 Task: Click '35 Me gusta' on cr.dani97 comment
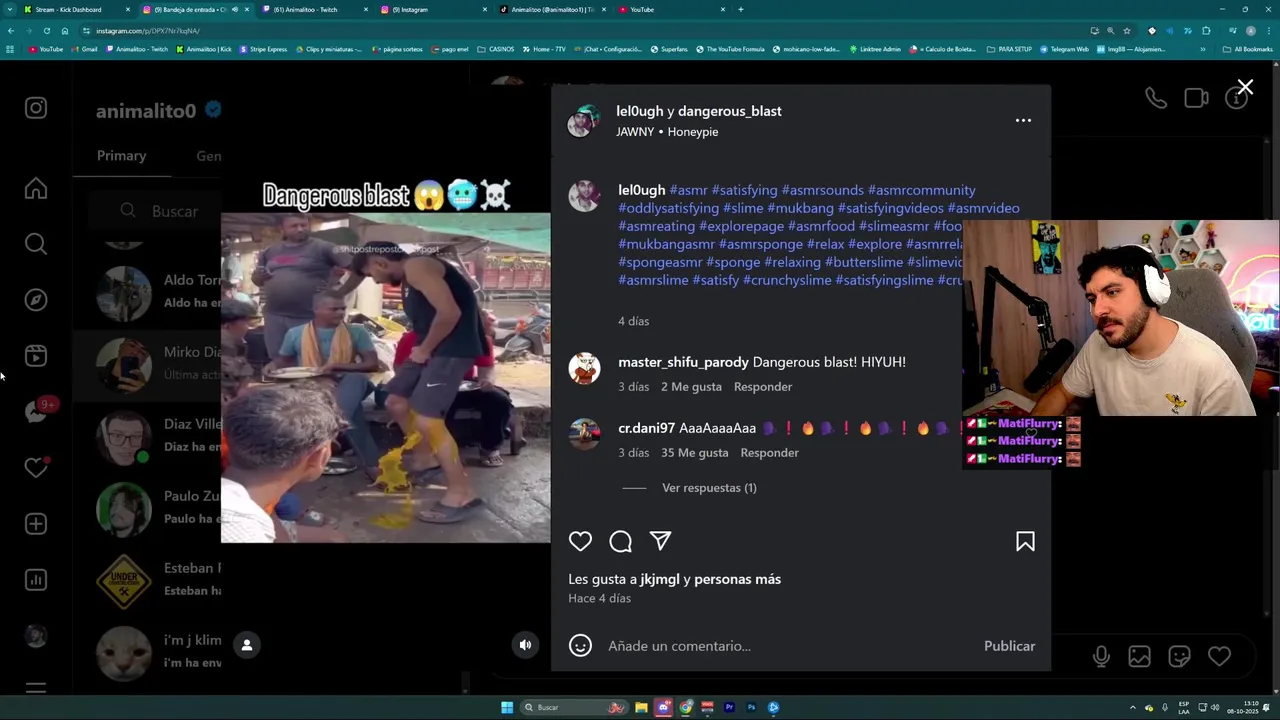(x=694, y=453)
